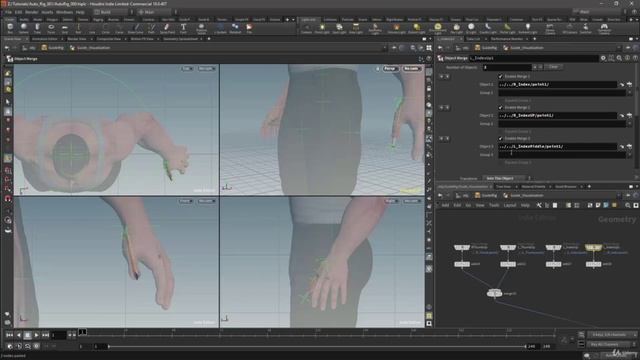
Task: Toggle Enable Merge 2 checkbox
Action: tap(500, 107)
